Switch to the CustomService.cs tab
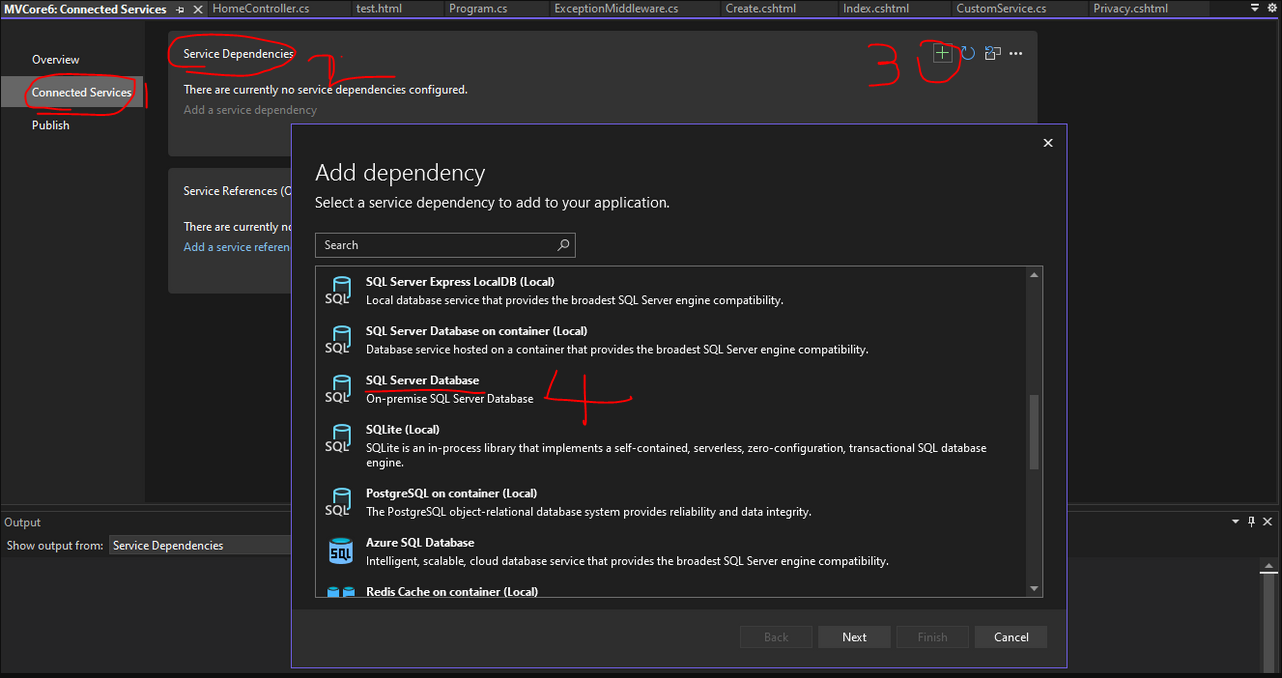Image resolution: width=1282 pixels, height=678 pixels. 1001,8
